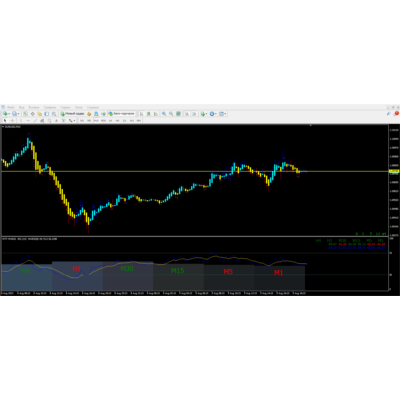Switch chart to the H1 timeframe button

click(x=110, y=120)
